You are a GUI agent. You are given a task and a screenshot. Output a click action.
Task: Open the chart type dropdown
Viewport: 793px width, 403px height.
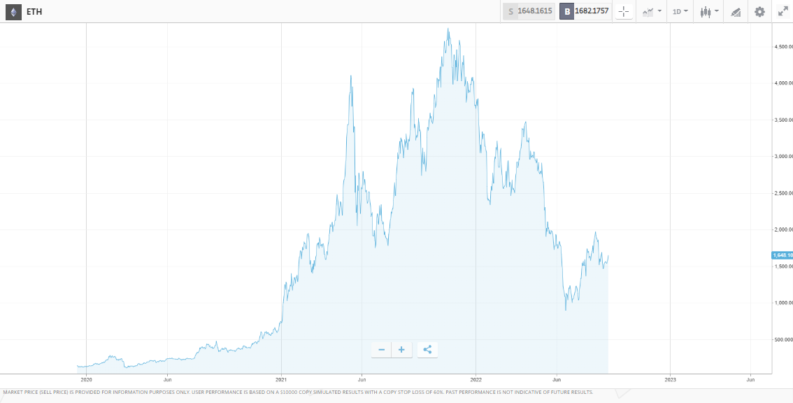[x=650, y=12]
